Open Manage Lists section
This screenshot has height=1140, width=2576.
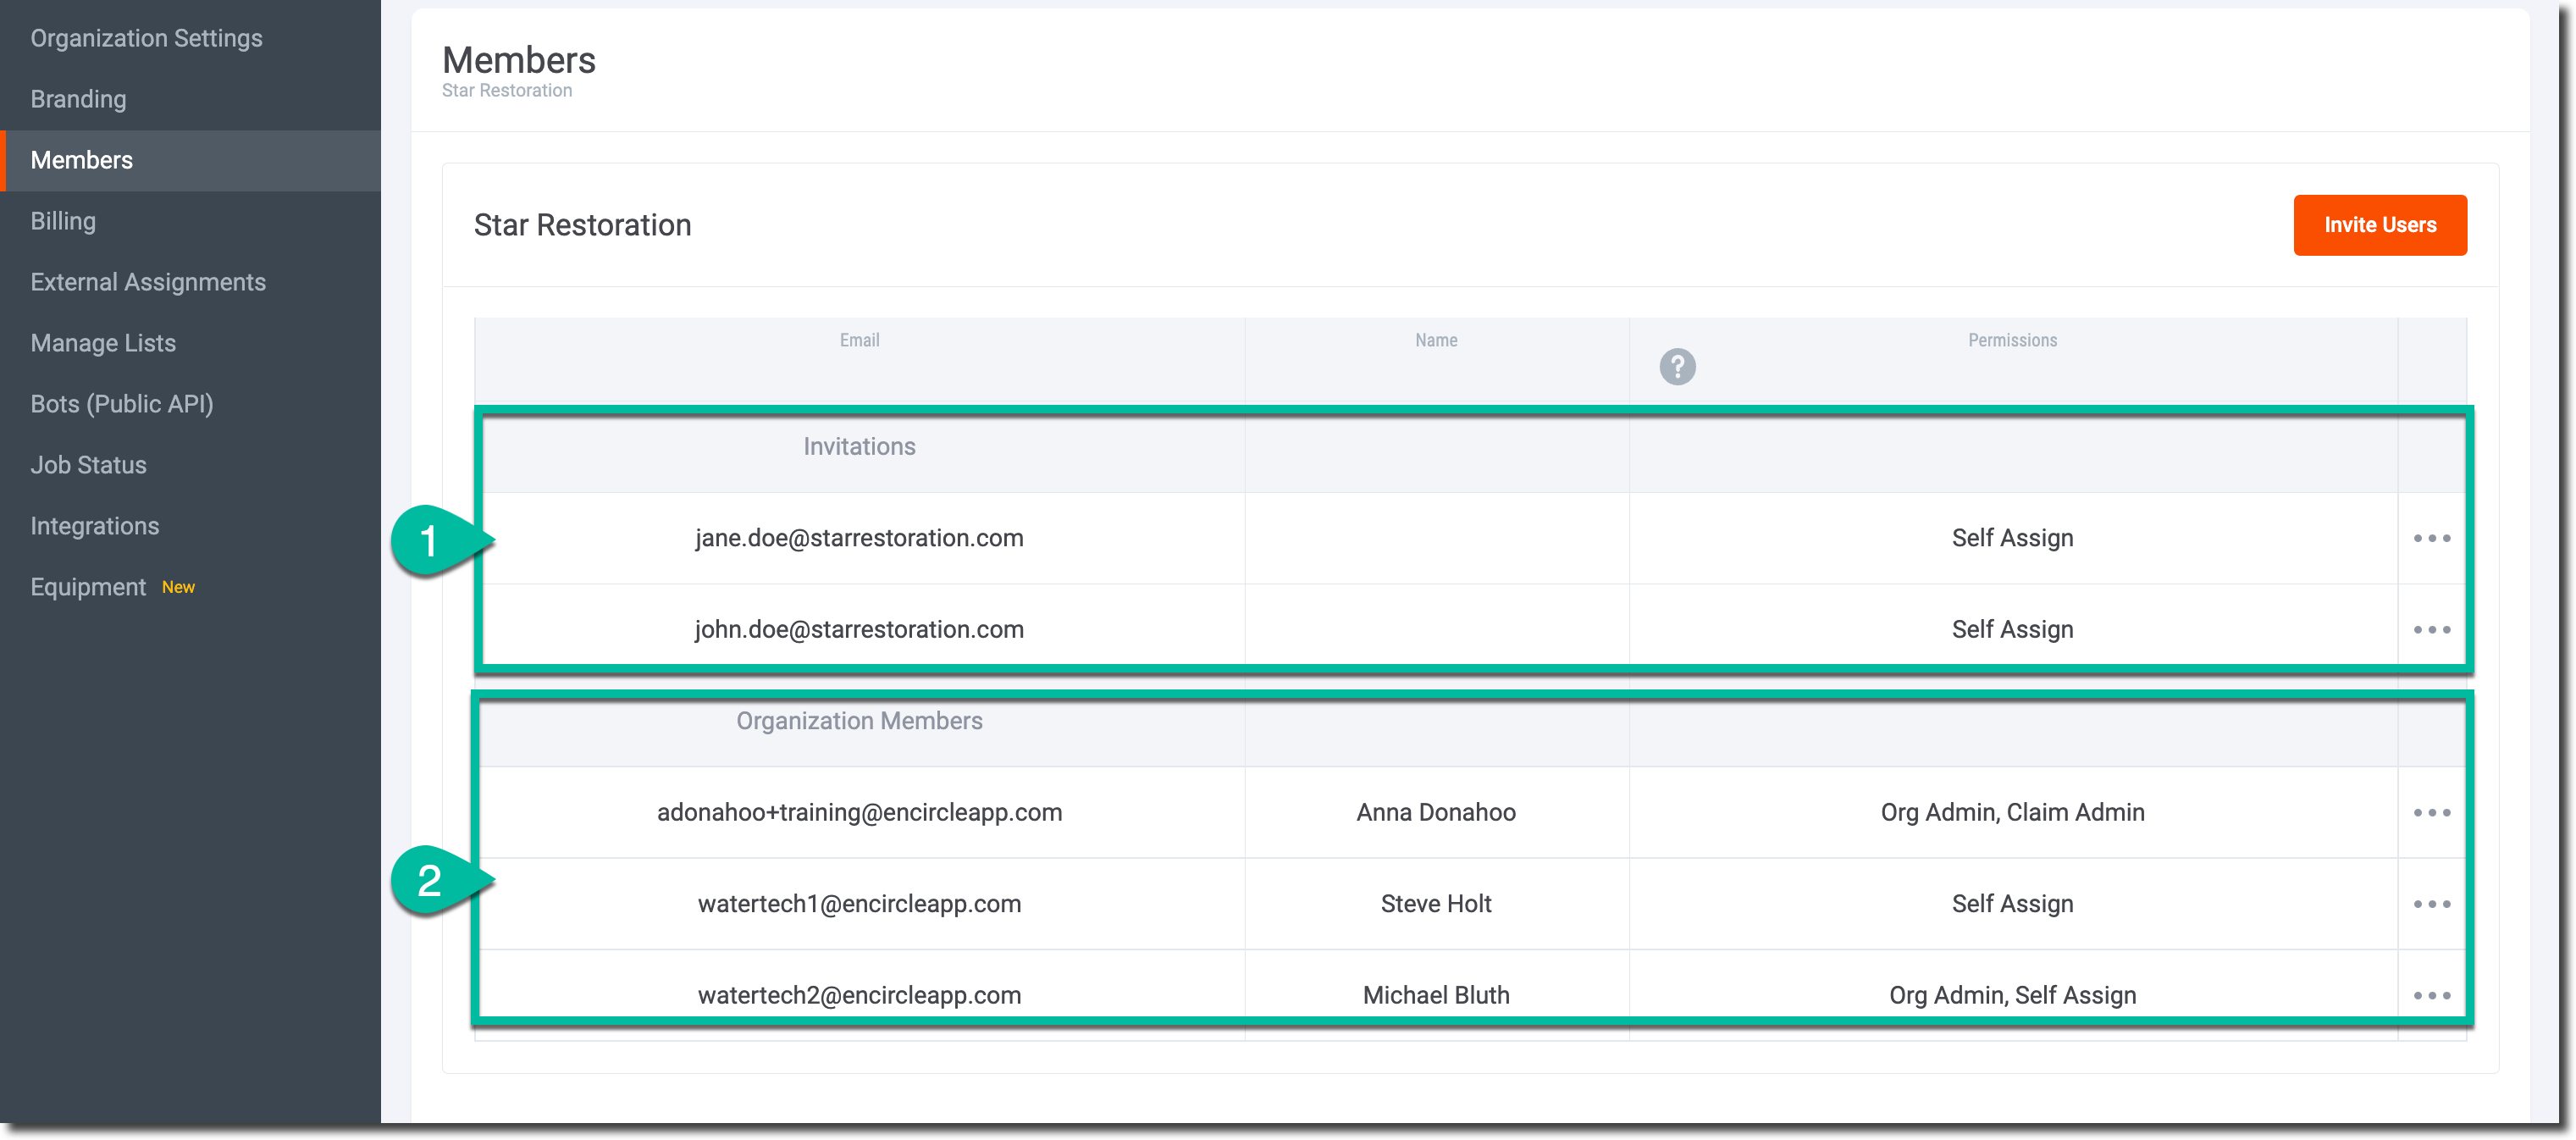click(103, 343)
